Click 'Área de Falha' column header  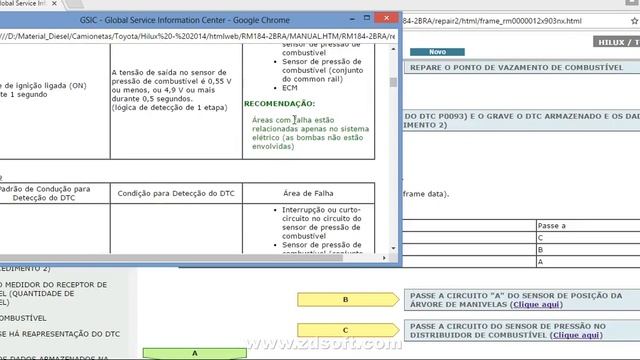pyautogui.click(x=308, y=193)
